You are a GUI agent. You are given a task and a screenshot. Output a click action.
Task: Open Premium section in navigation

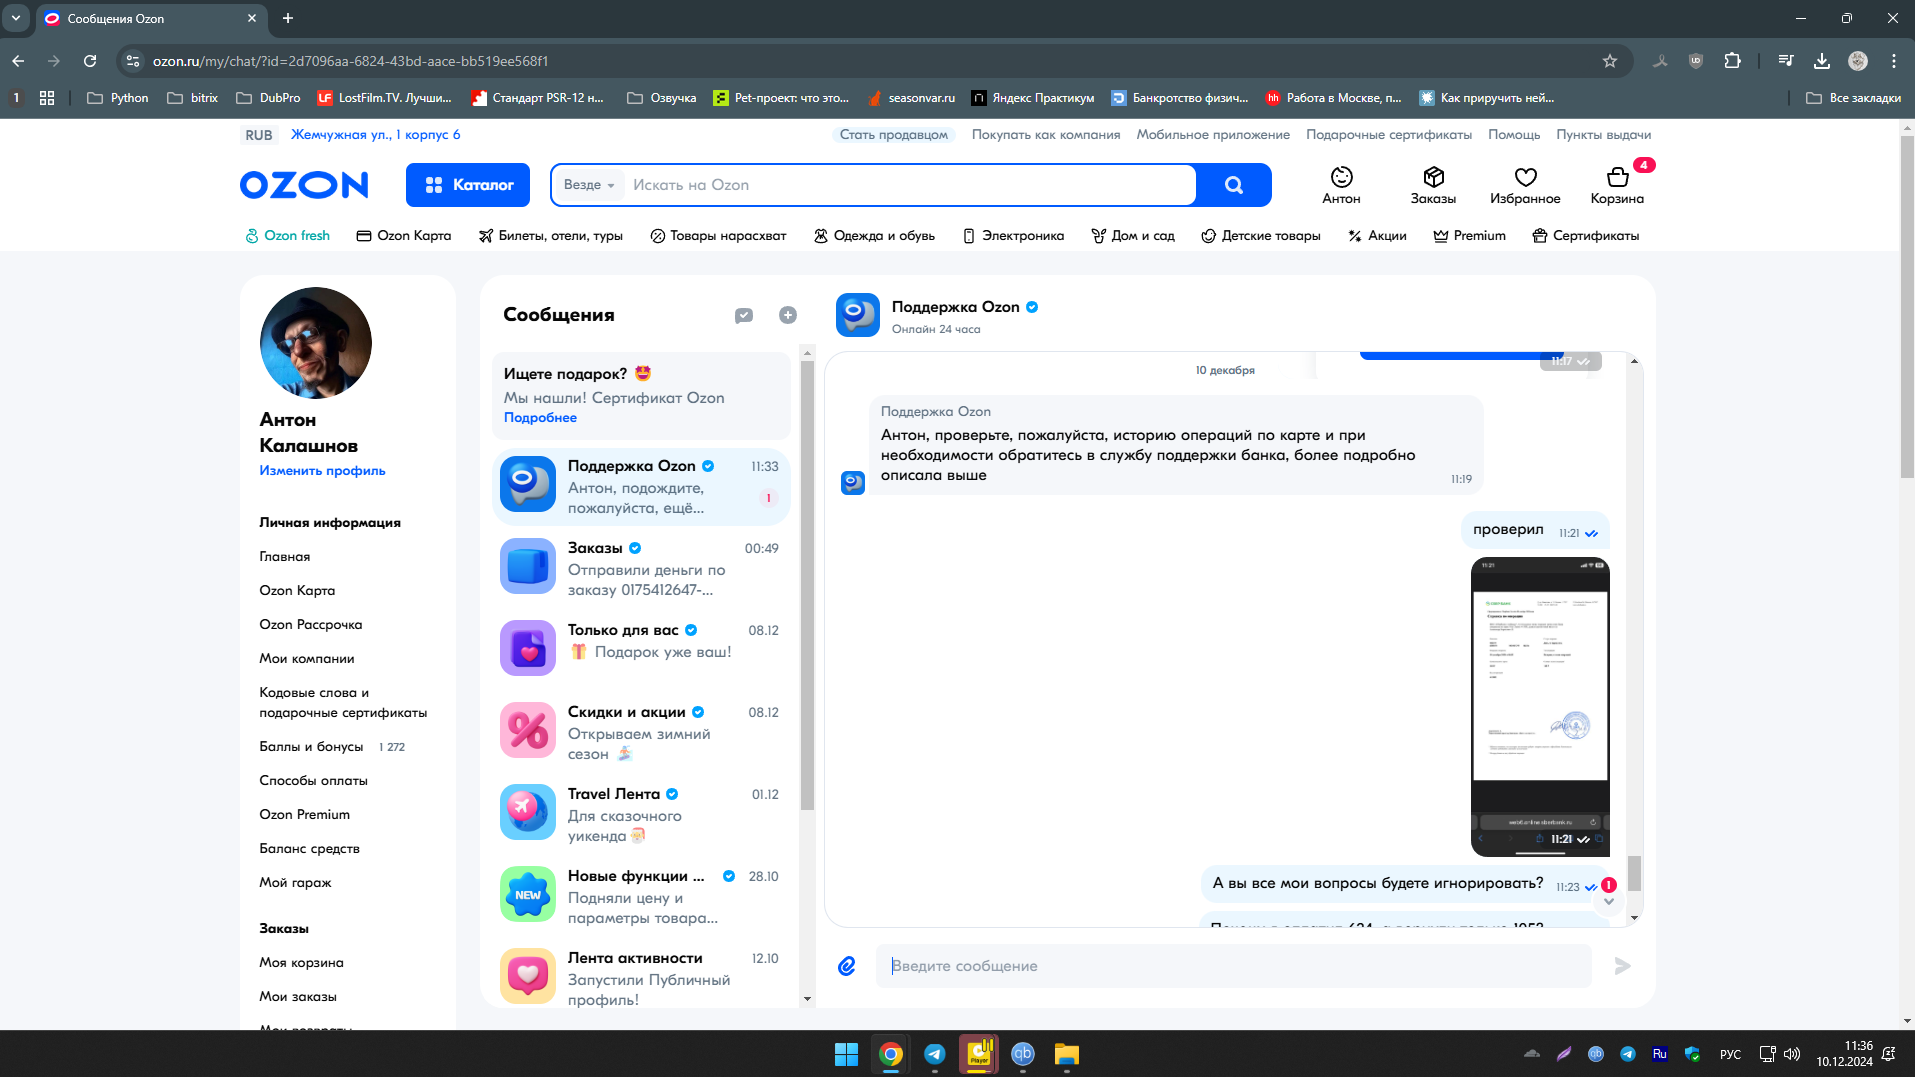click(1469, 236)
